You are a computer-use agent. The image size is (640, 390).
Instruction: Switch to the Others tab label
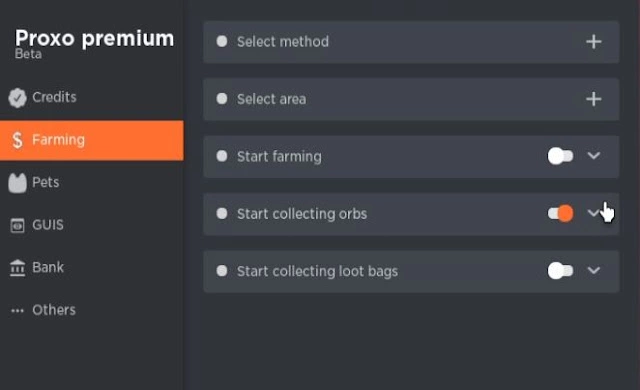pos(54,310)
